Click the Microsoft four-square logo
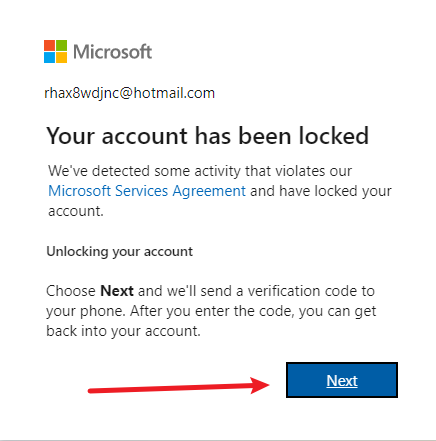 (x=55, y=52)
